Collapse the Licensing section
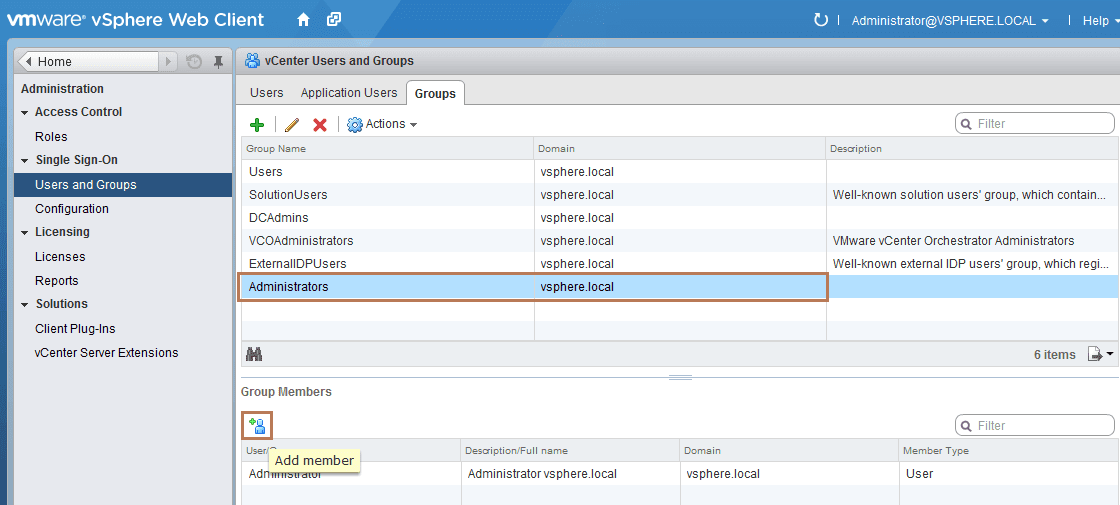This screenshot has height=505, width=1120. [25, 232]
